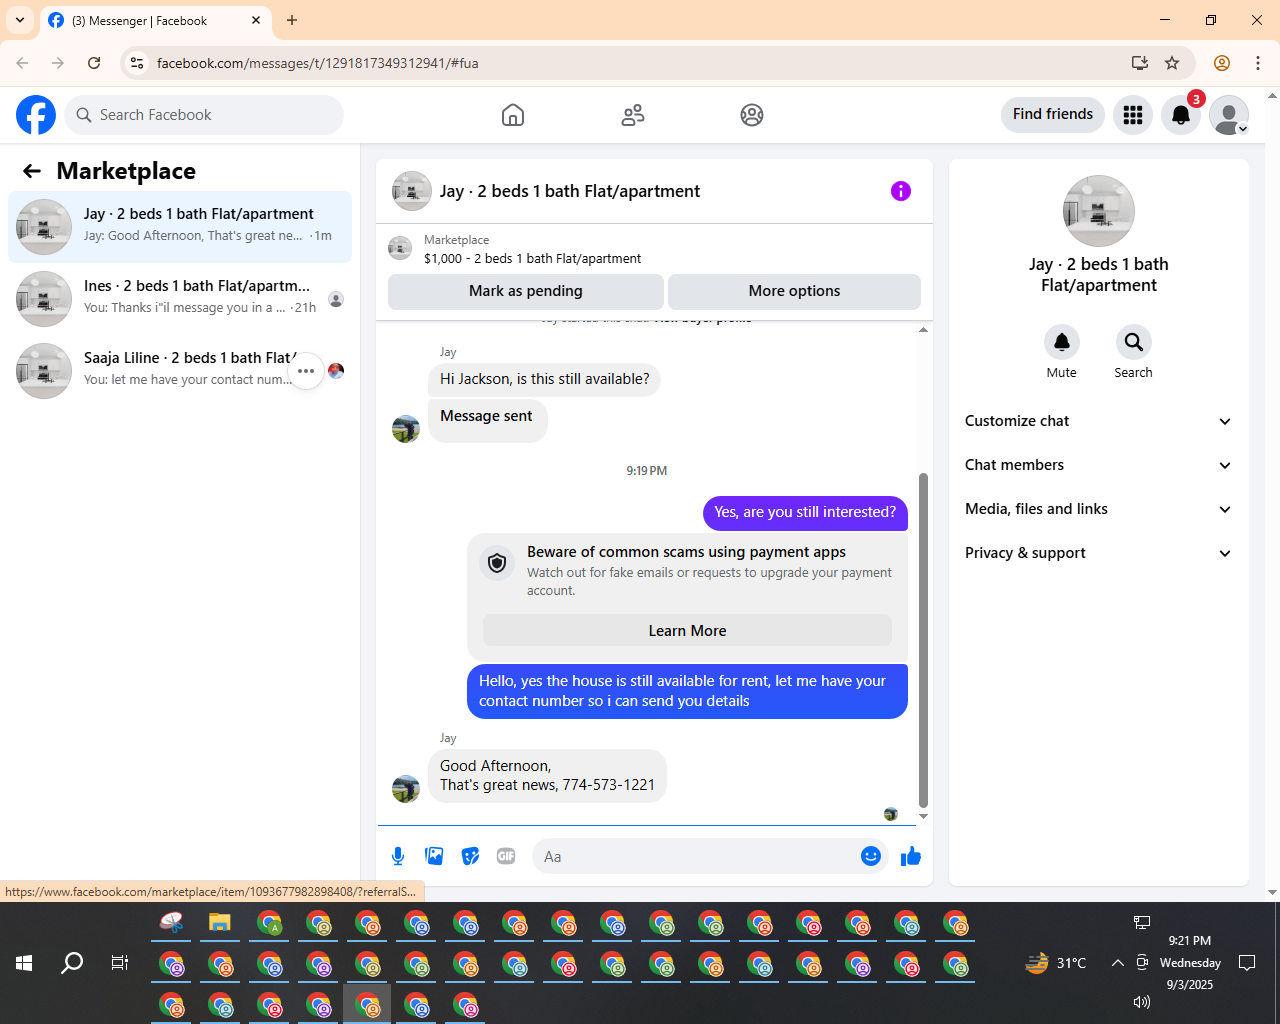This screenshot has height=1024, width=1280.
Task: Reload the page in Chrome
Action: (94, 63)
